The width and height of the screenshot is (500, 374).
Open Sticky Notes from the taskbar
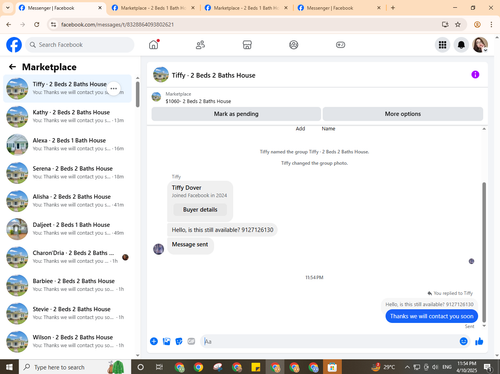[256, 367]
